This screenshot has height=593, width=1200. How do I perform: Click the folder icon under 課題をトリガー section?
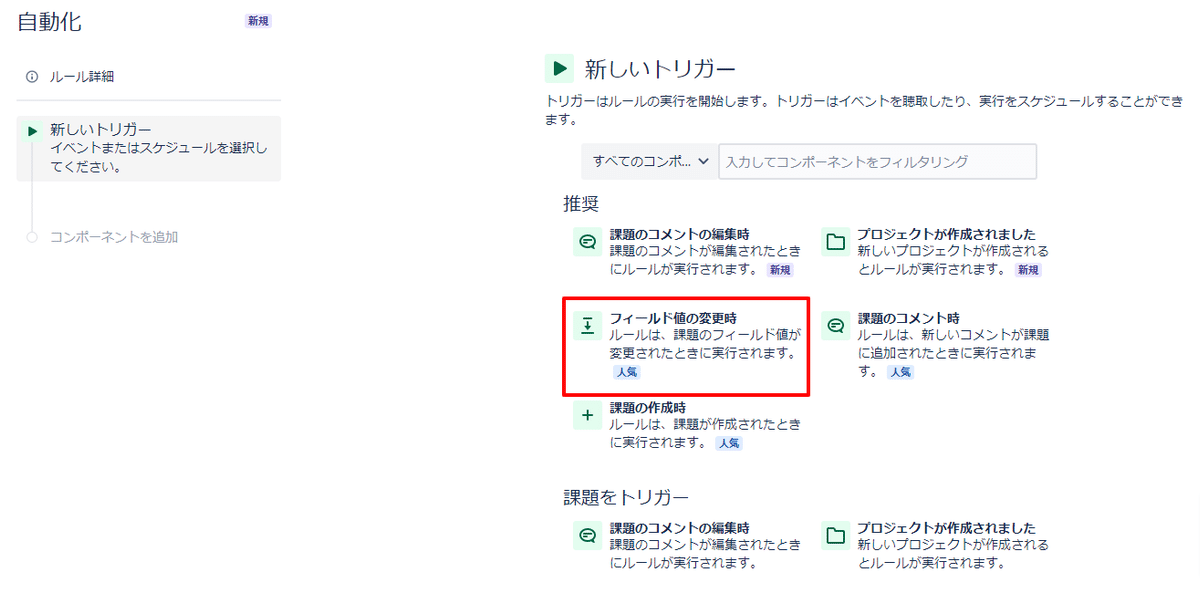834,536
